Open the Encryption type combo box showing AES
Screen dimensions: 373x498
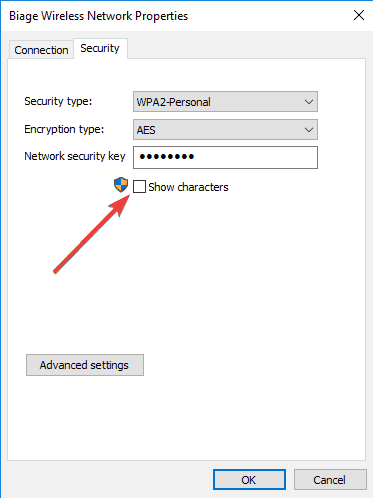[x=225, y=130]
